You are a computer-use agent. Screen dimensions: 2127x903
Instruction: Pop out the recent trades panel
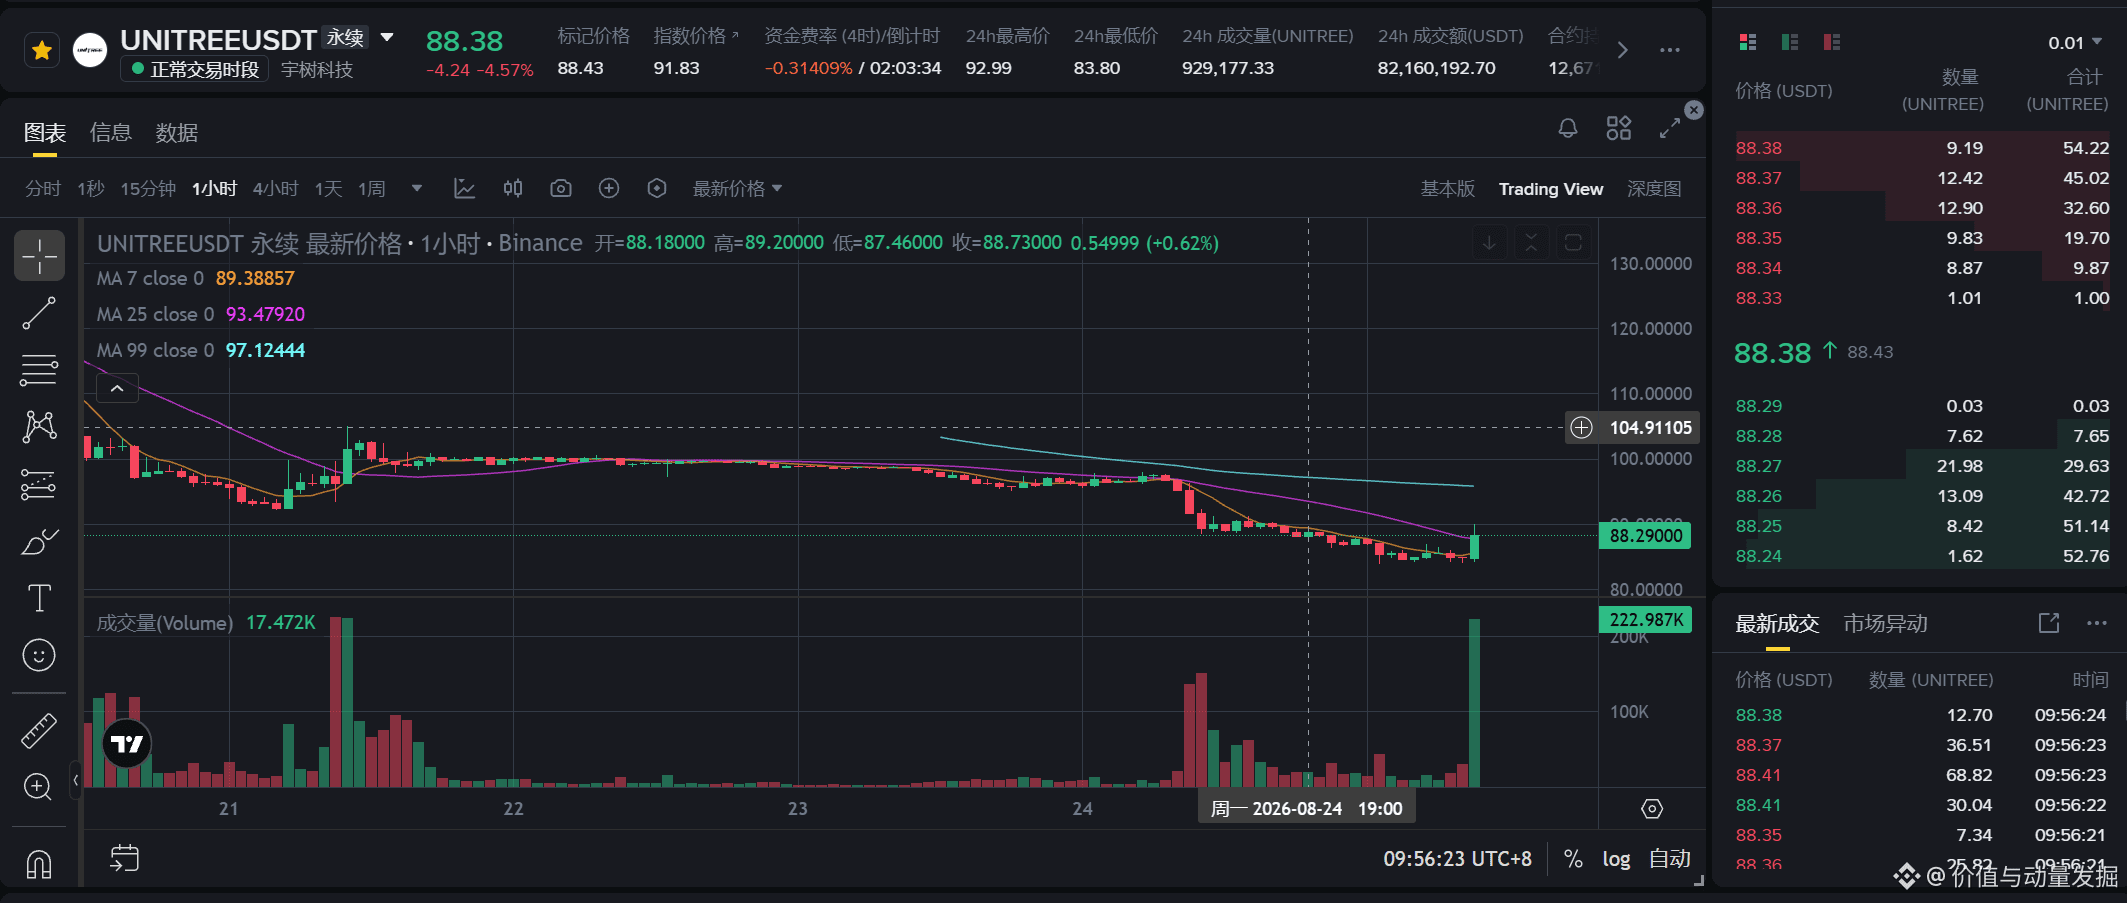(x=2049, y=623)
